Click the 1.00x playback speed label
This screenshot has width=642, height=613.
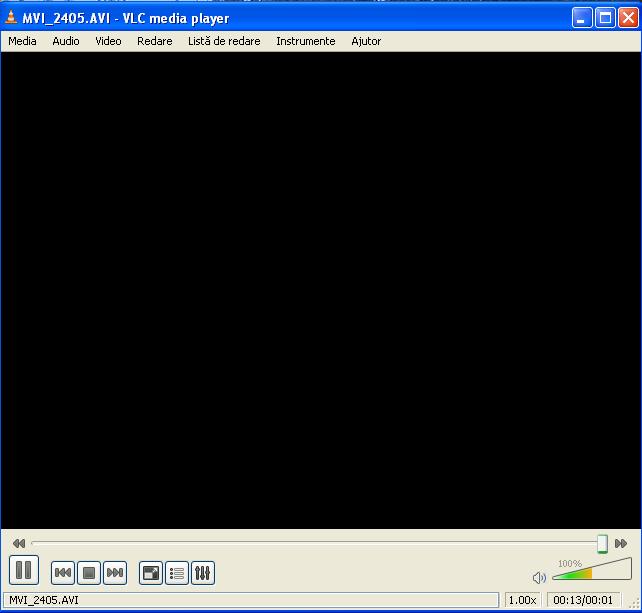point(522,600)
